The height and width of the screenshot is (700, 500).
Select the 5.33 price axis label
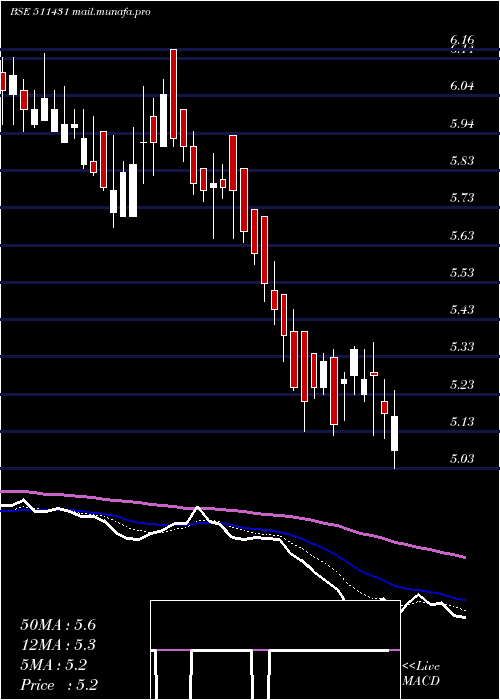(462, 346)
